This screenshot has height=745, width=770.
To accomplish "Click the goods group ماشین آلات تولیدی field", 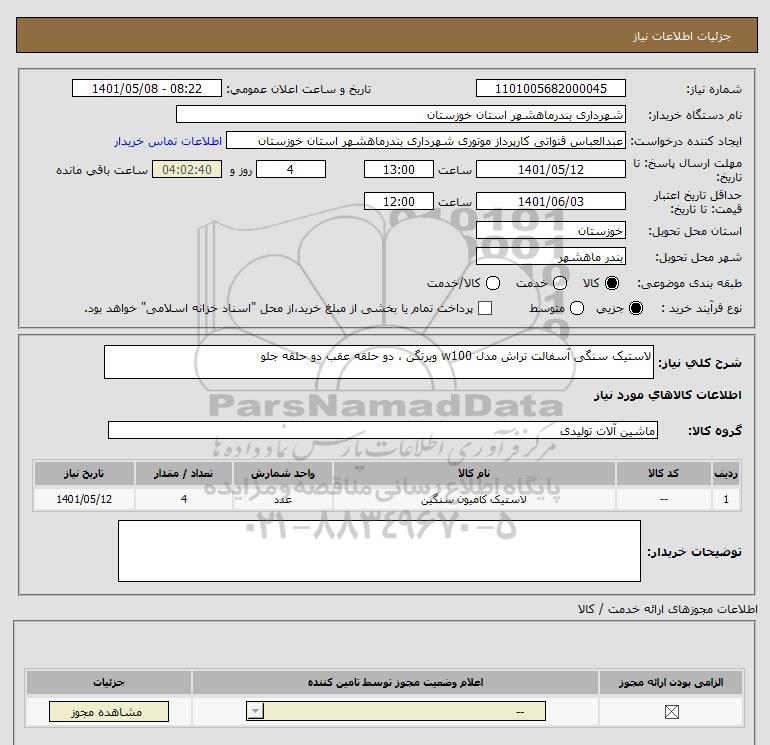I will 383,430.
